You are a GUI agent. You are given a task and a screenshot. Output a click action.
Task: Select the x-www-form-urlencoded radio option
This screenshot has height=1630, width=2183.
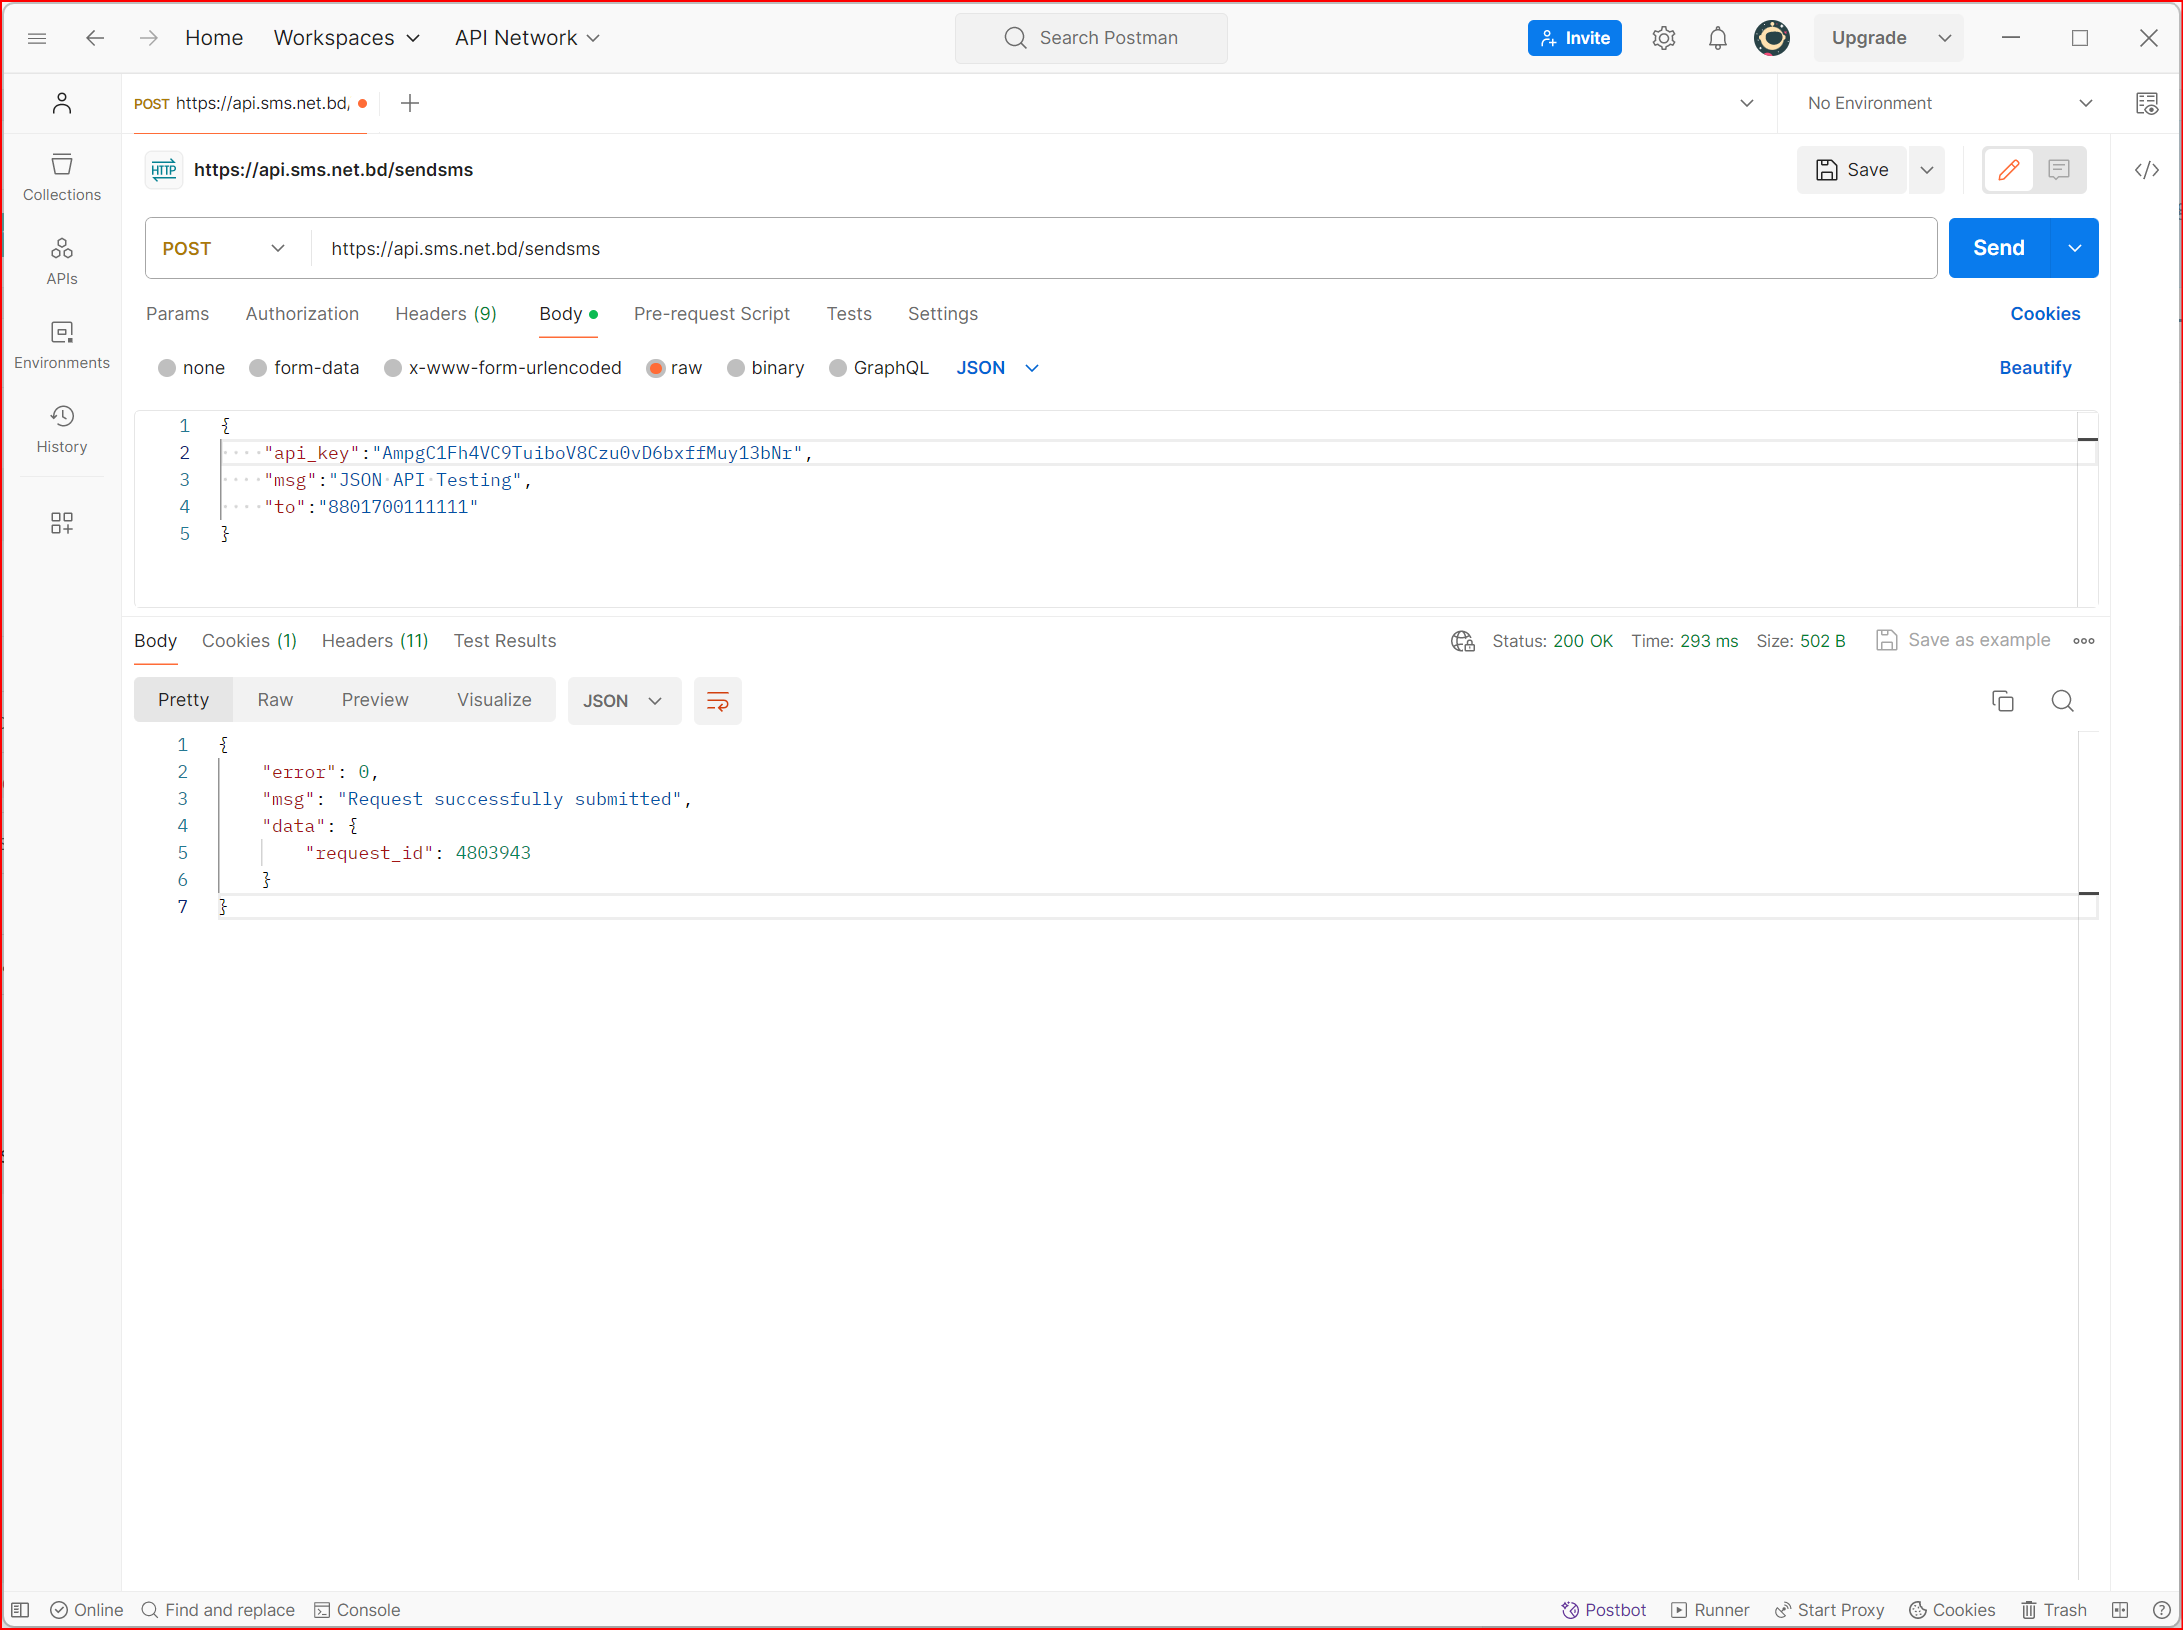(393, 368)
